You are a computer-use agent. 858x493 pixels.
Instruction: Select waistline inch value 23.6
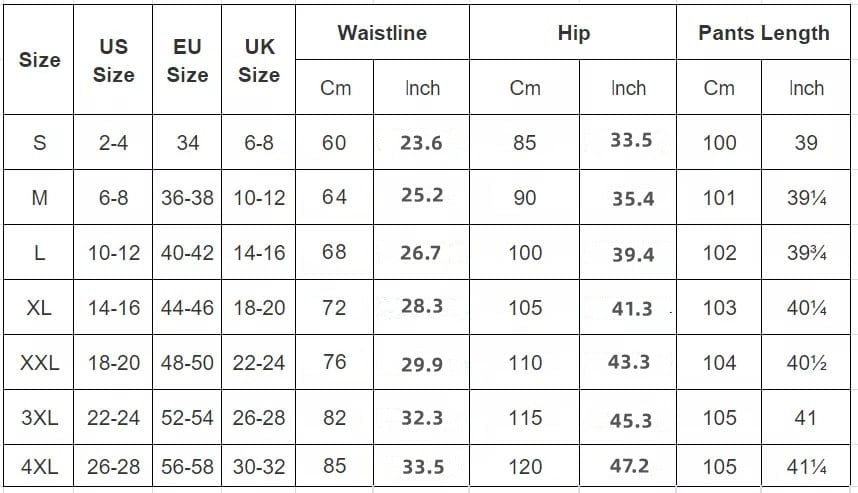point(421,143)
